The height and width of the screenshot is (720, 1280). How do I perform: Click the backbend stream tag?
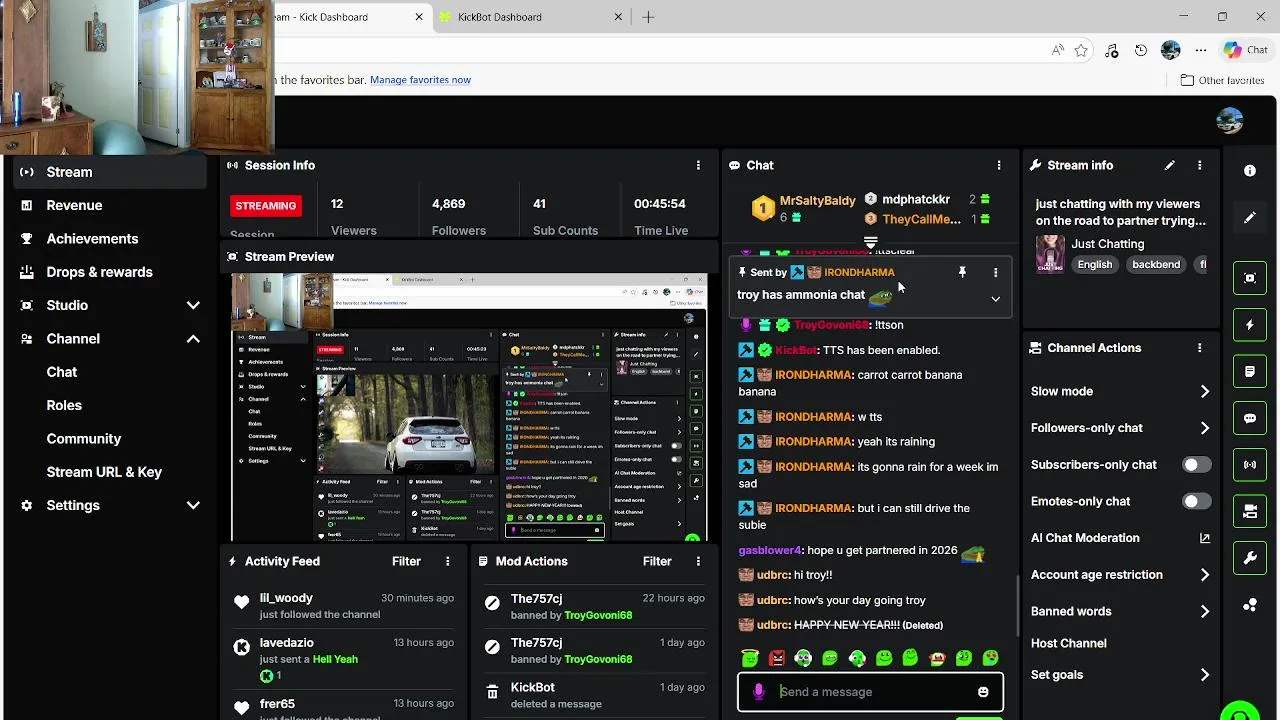[x=1156, y=264]
